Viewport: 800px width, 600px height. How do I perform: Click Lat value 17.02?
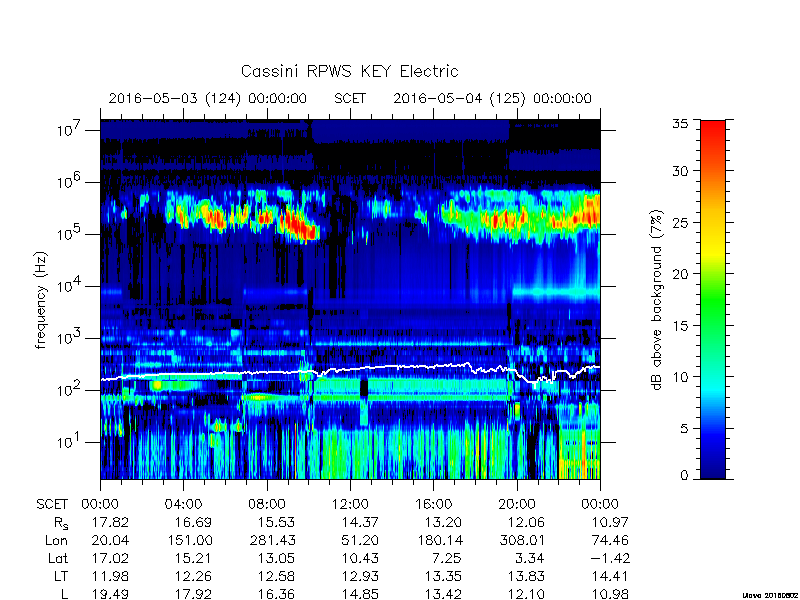pyautogui.click(x=110, y=559)
